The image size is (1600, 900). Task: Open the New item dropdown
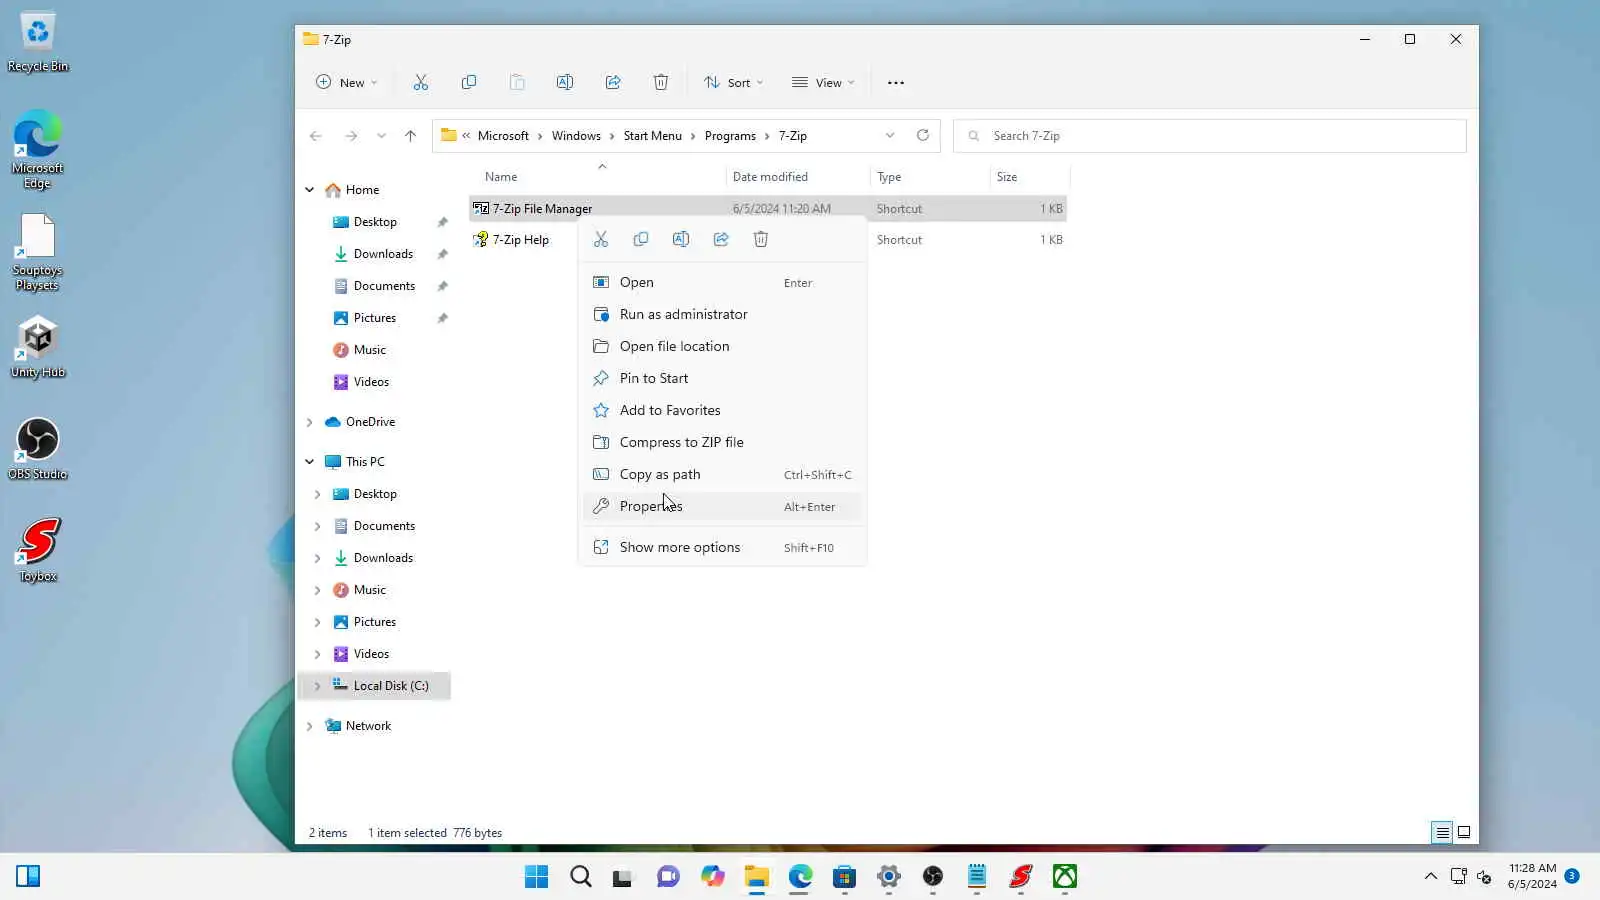[346, 83]
